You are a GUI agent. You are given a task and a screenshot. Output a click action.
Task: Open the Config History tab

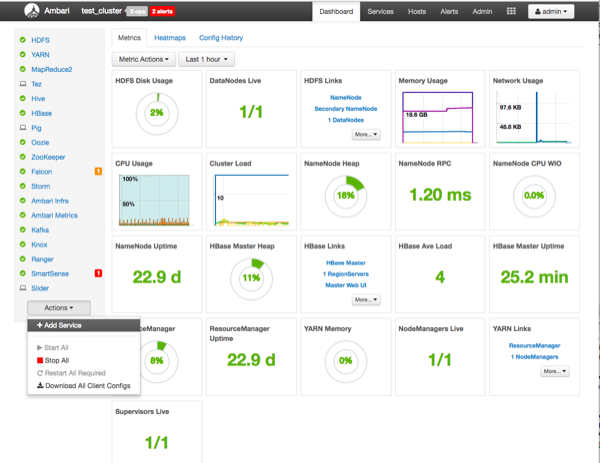pos(221,38)
